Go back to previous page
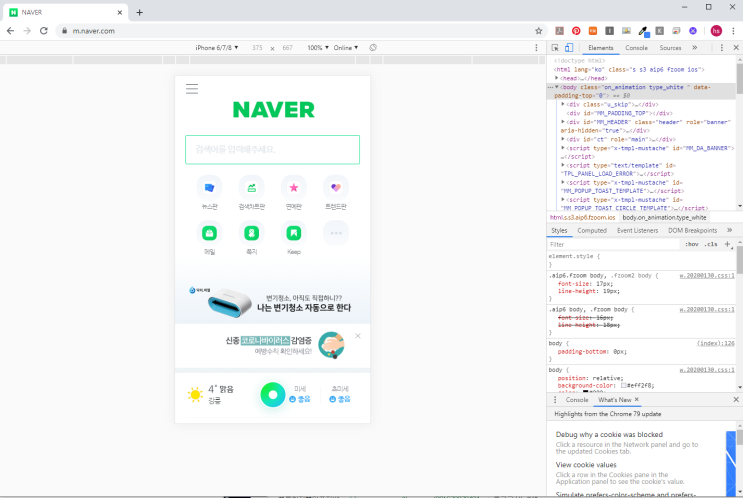This screenshot has height=498, width=743. click(10, 31)
